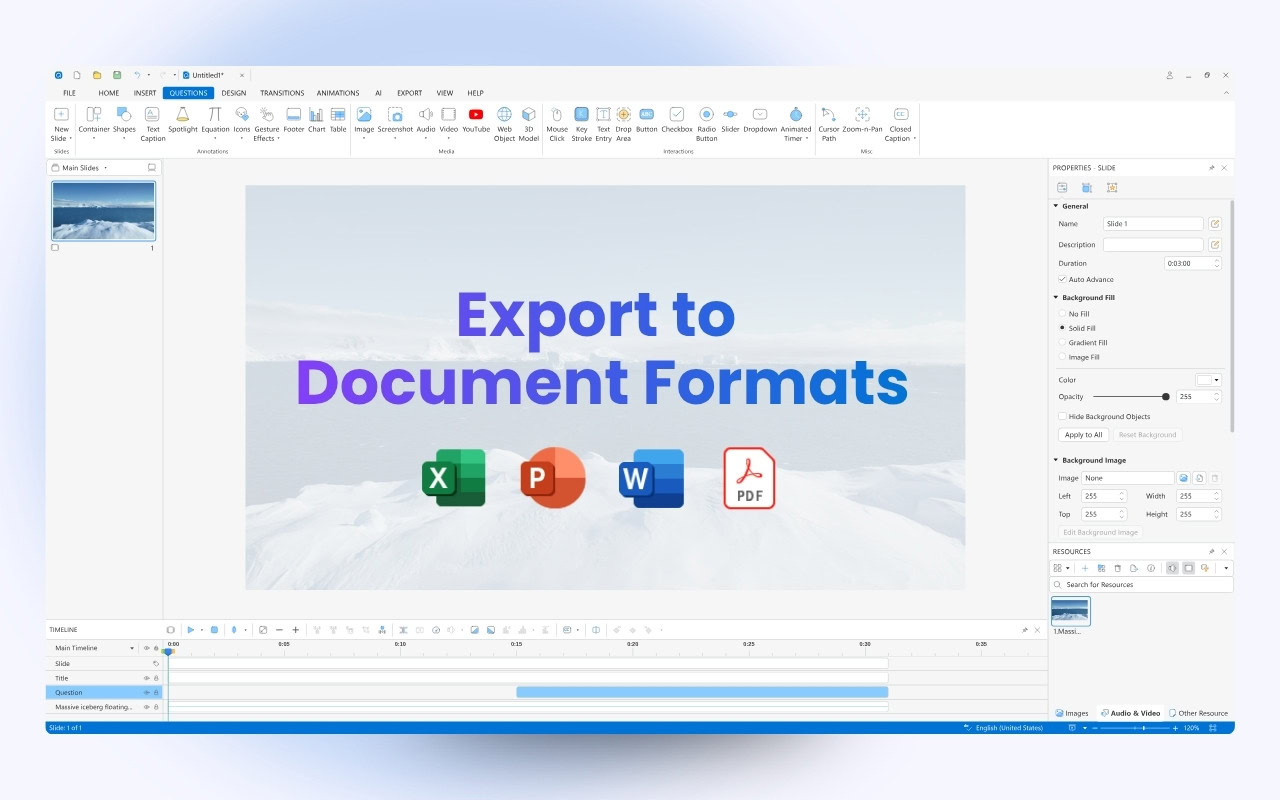Image resolution: width=1280 pixels, height=800 pixels.
Task: Play the timeline preview
Action: (x=192, y=629)
